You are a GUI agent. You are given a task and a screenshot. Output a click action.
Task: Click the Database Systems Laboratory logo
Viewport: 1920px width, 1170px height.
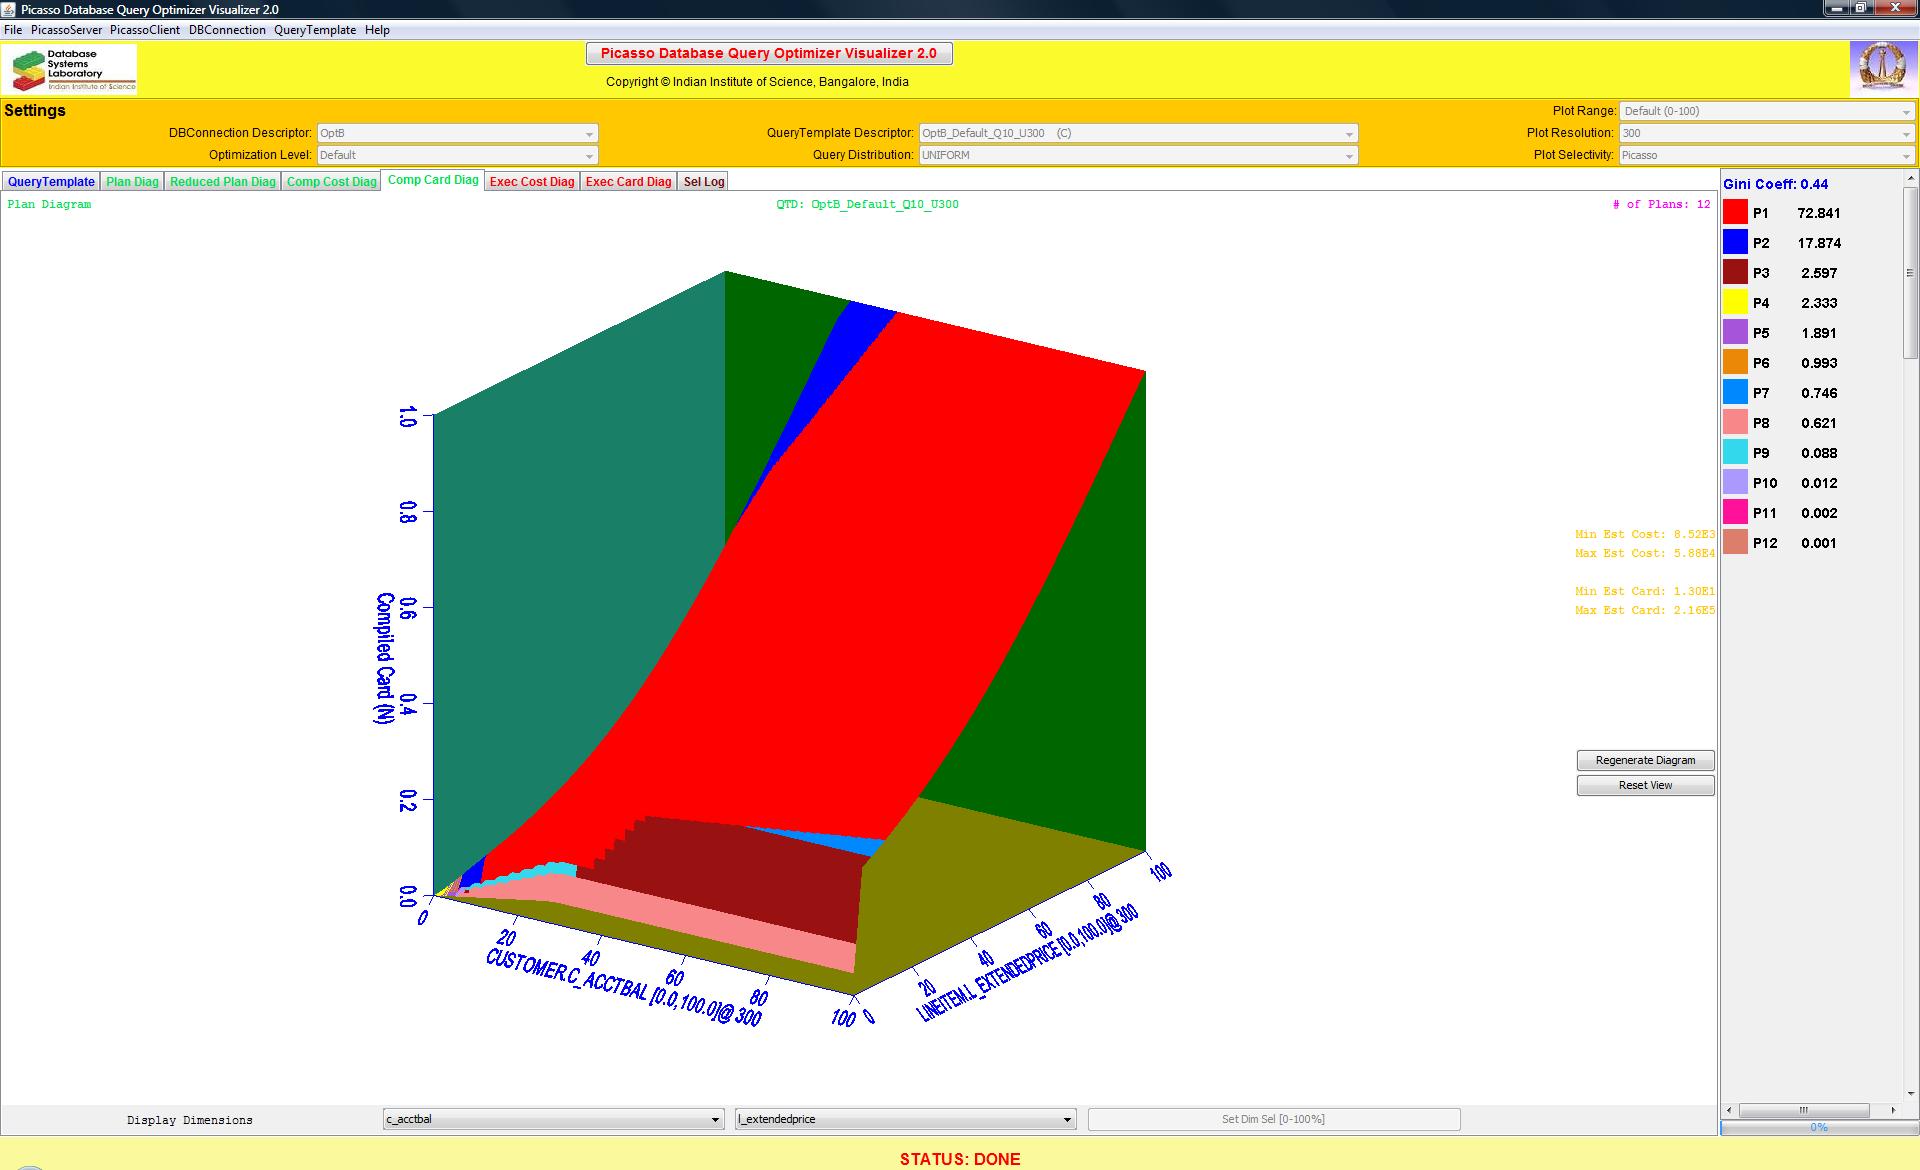coord(70,70)
